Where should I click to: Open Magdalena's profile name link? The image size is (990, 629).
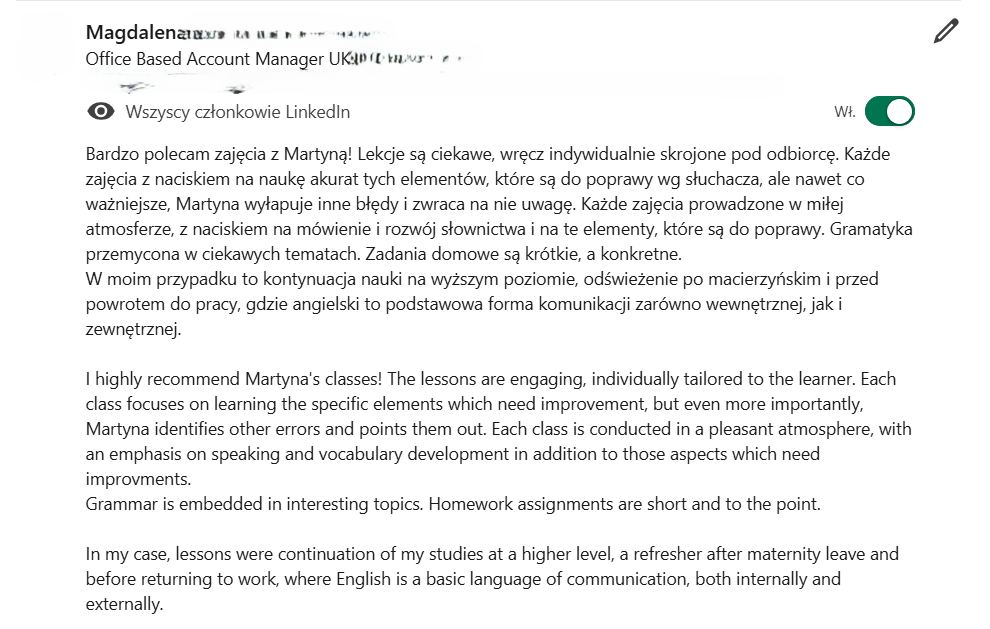[136, 32]
